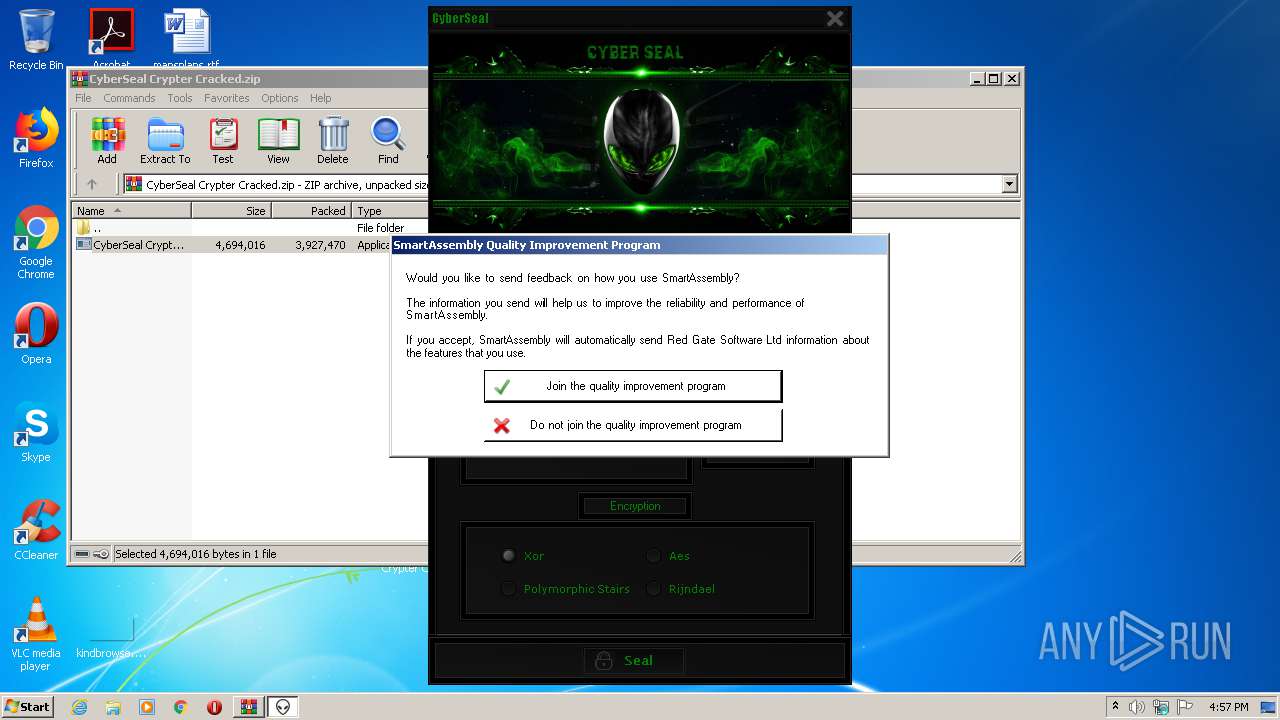Click the clock showing 4:57 PM
This screenshot has height=720, width=1280.
(x=1229, y=707)
